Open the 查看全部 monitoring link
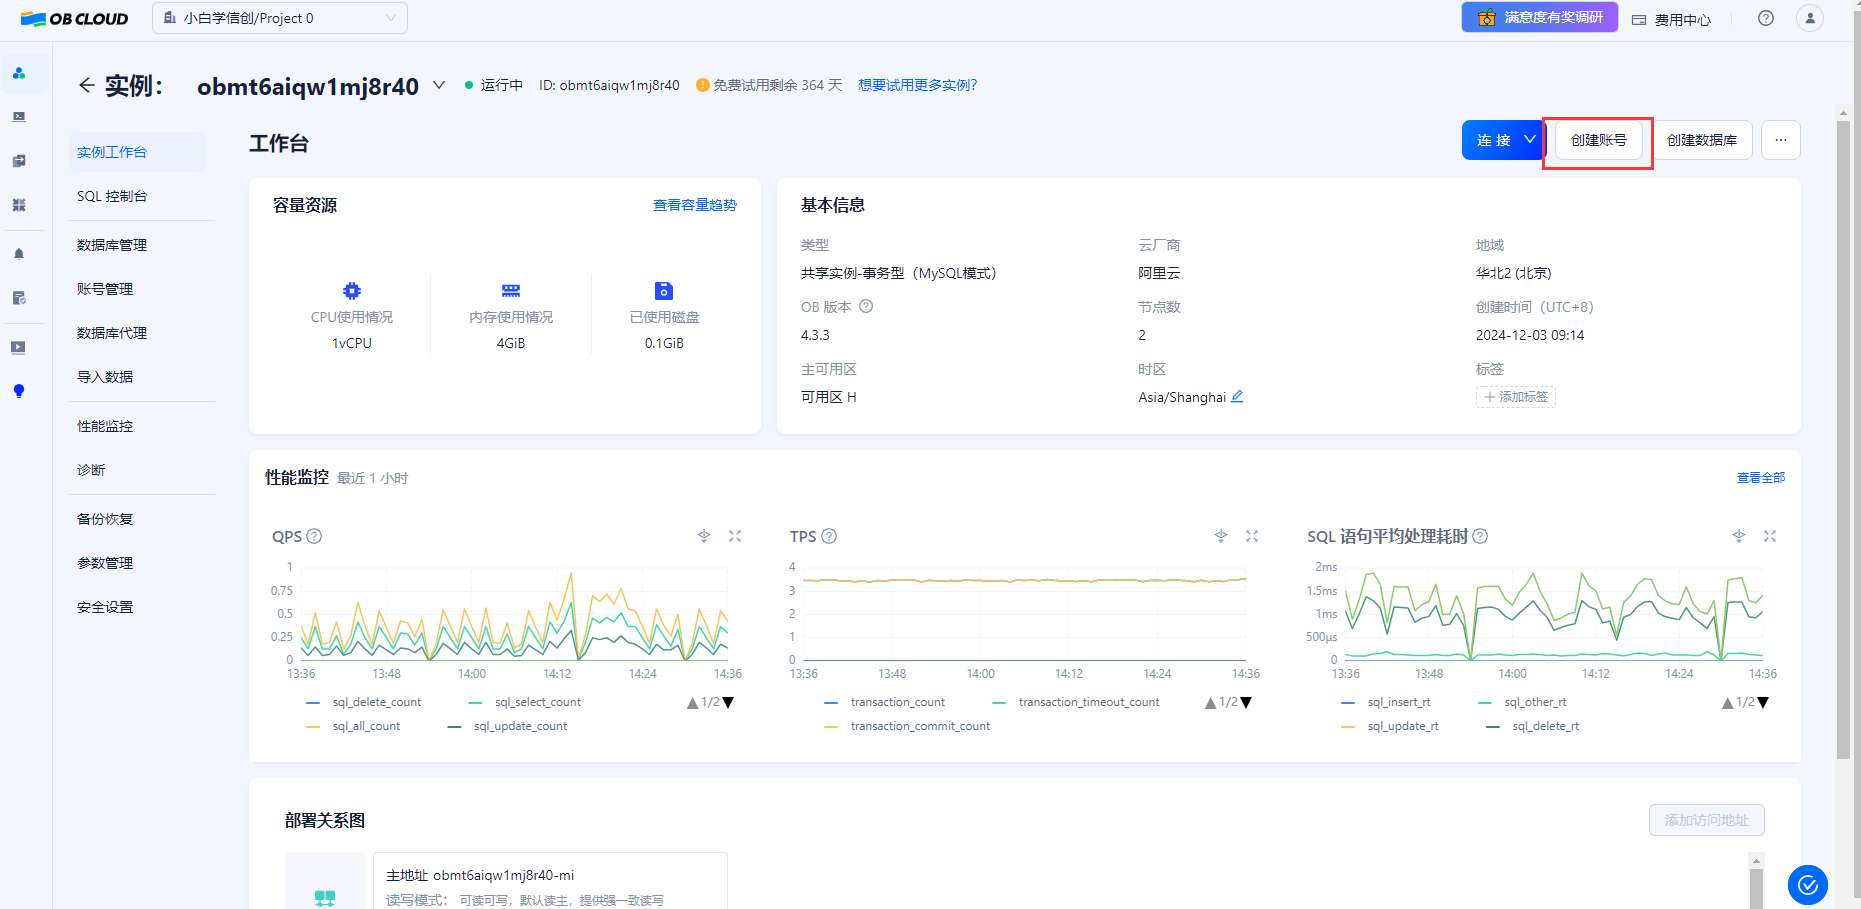This screenshot has height=909, width=1861. tap(1761, 478)
